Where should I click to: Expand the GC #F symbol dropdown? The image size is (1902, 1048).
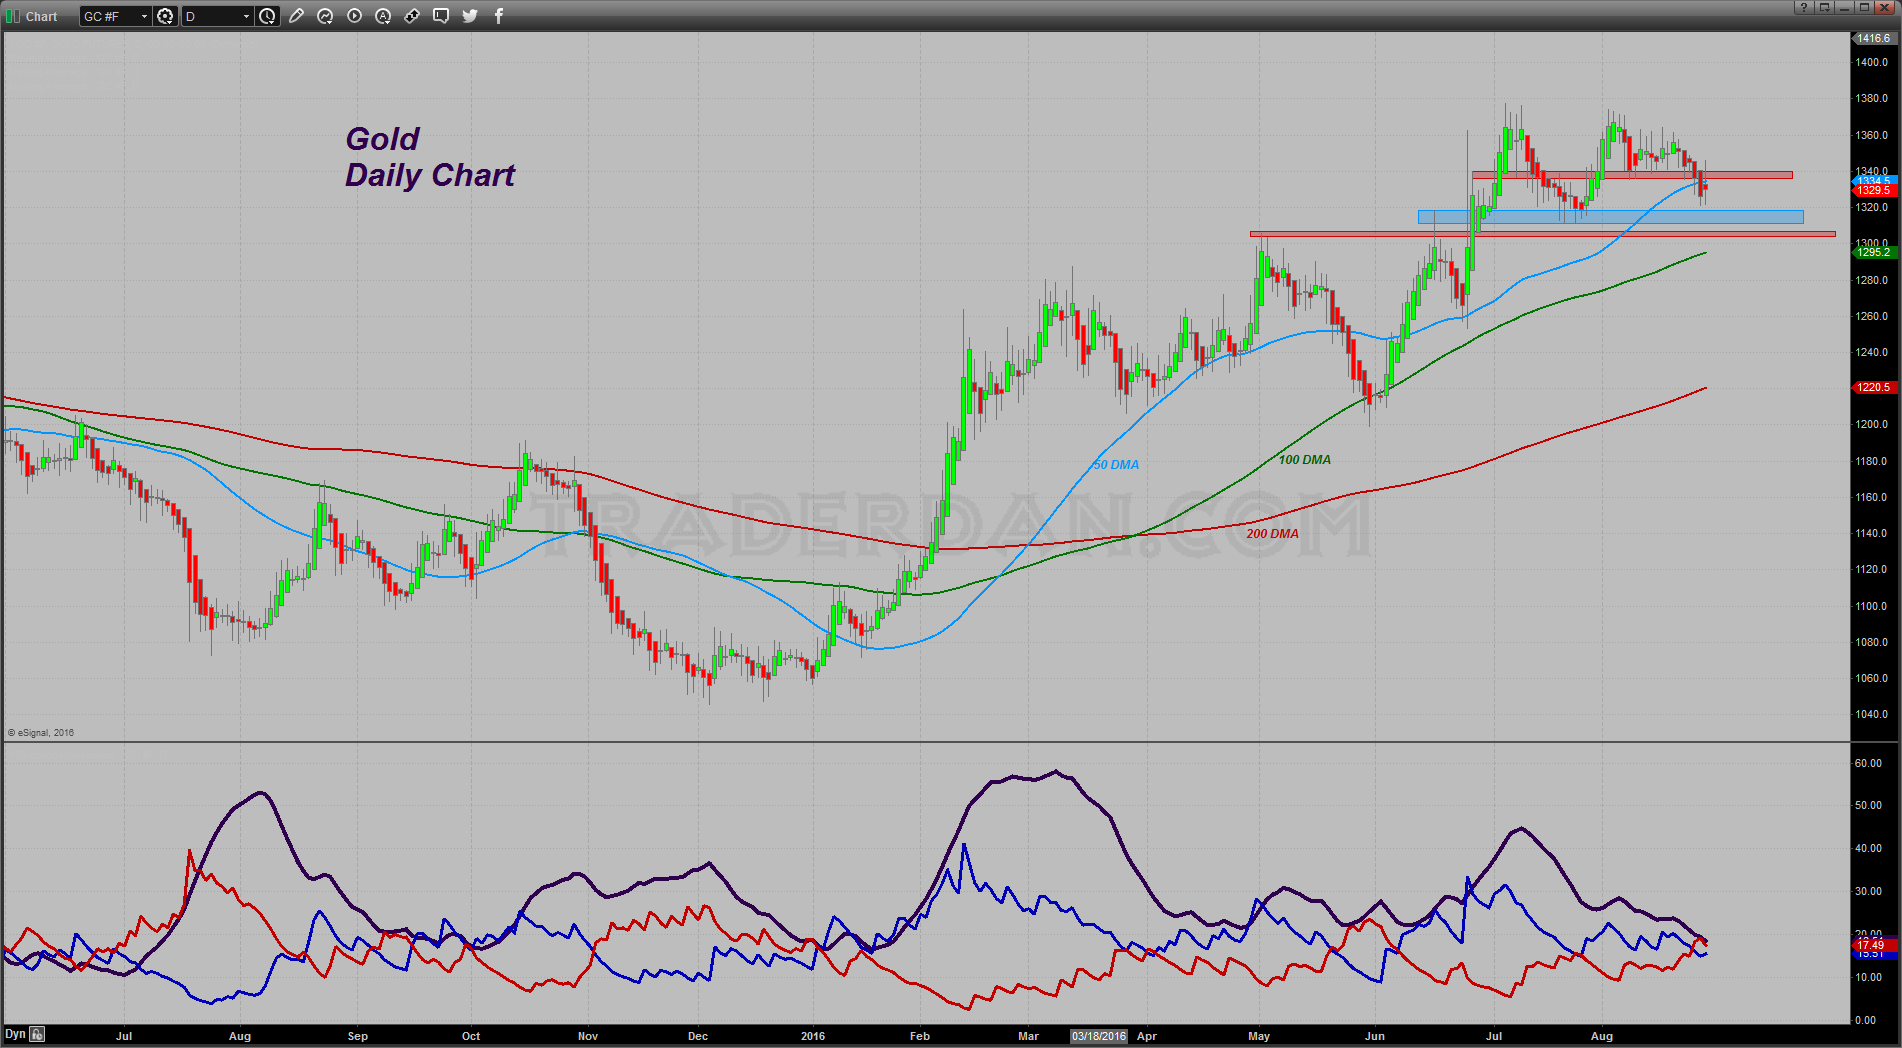point(144,16)
